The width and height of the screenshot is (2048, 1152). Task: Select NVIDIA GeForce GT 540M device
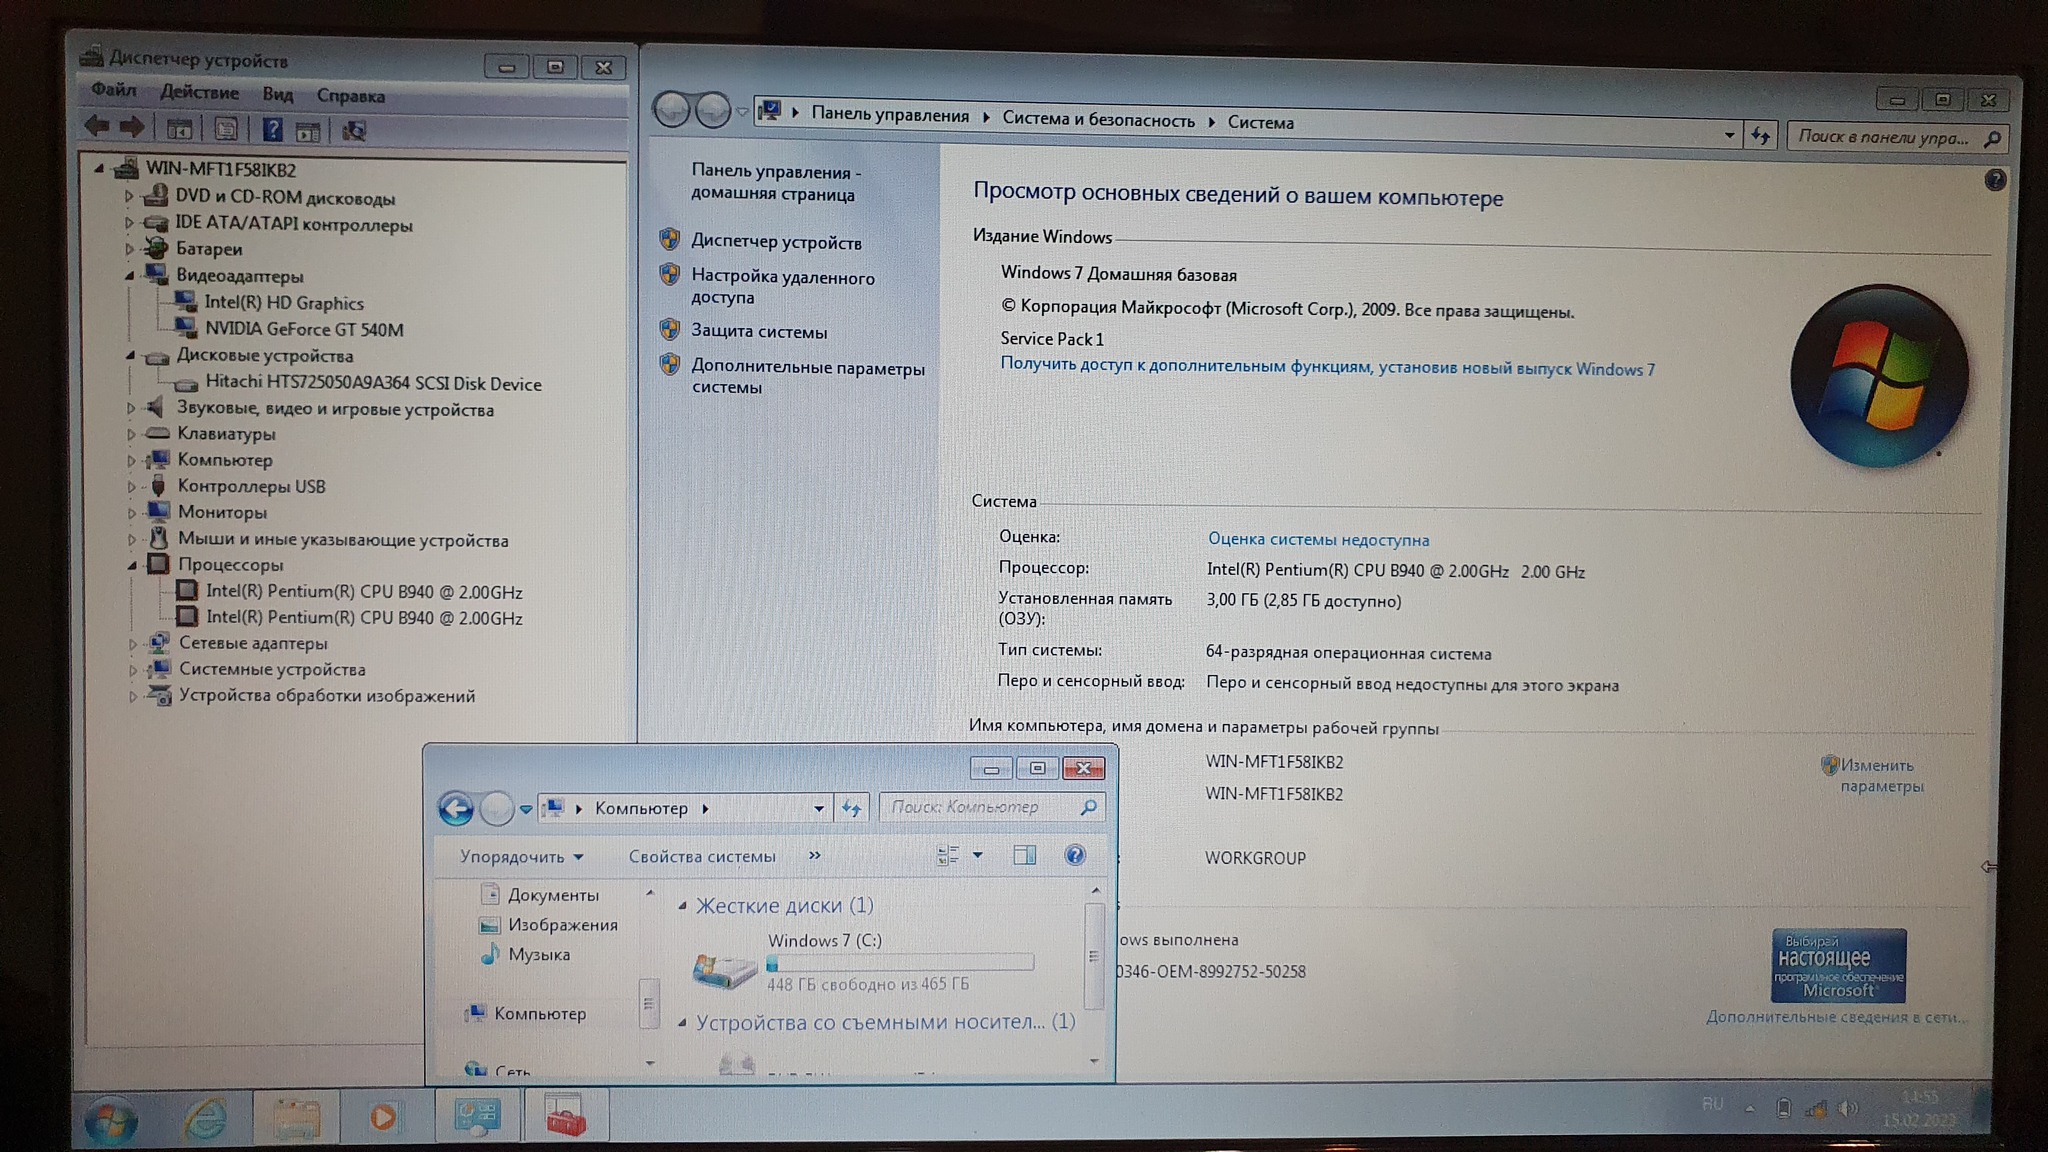(303, 329)
